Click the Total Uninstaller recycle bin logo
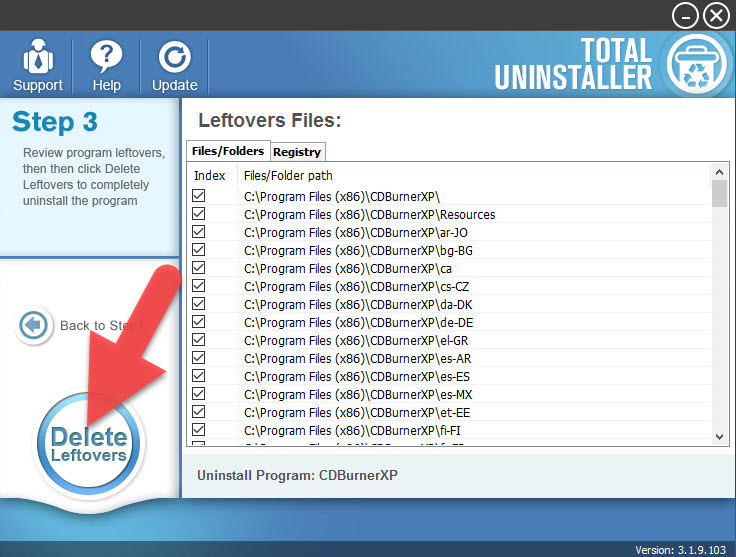Viewport: 736px width, 557px height. coord(697,64)
